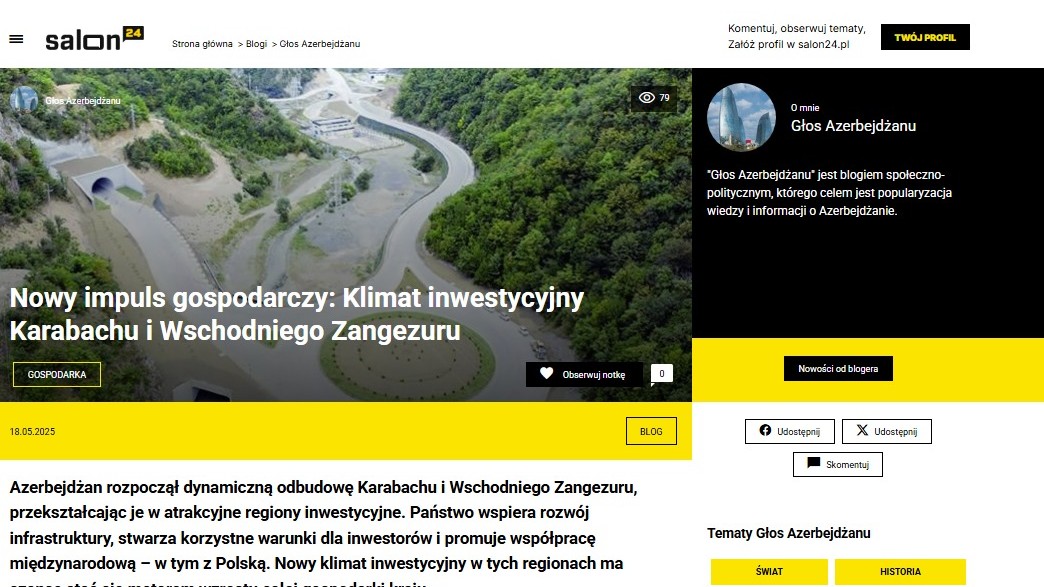Image resolution: width=1044 pixels, height=587 pixels.
Task: Click the BLOG label button
Action: tap(651, 431)
